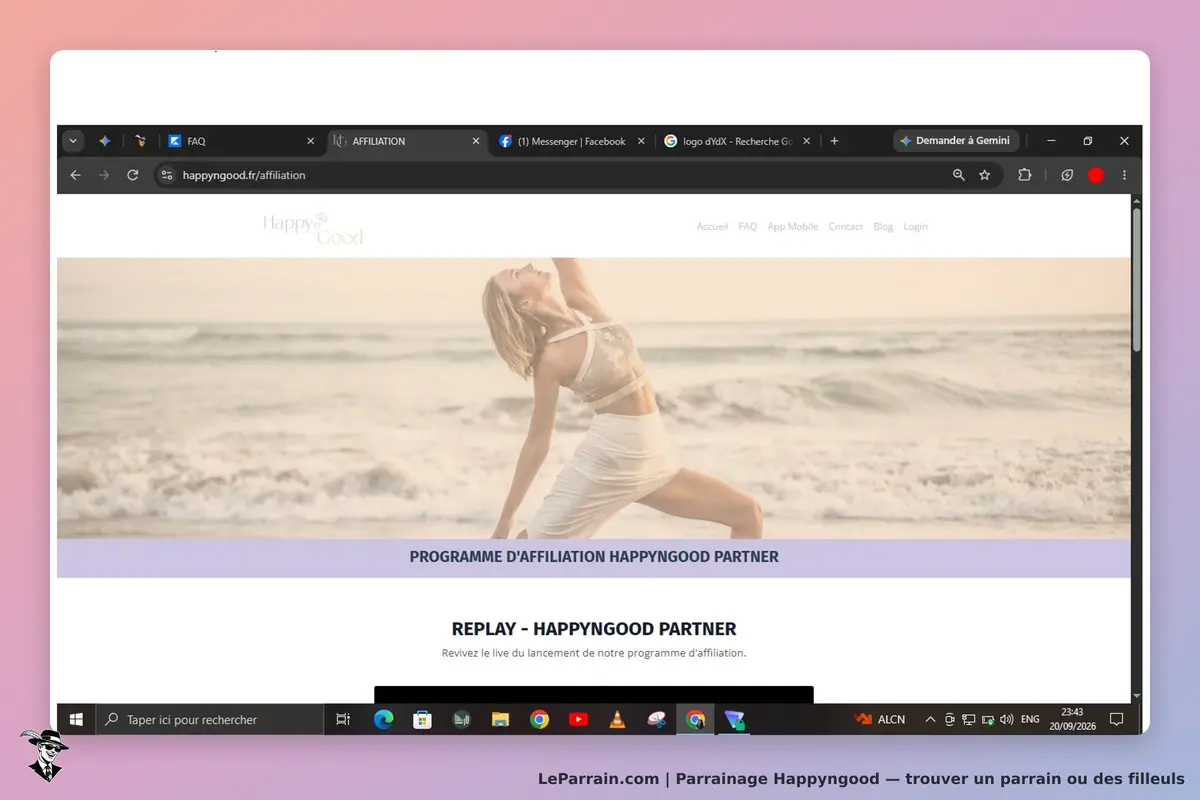Click the scrollbar down arrow
Screen dimensions: 1200x800
[x=1136, y=696]
